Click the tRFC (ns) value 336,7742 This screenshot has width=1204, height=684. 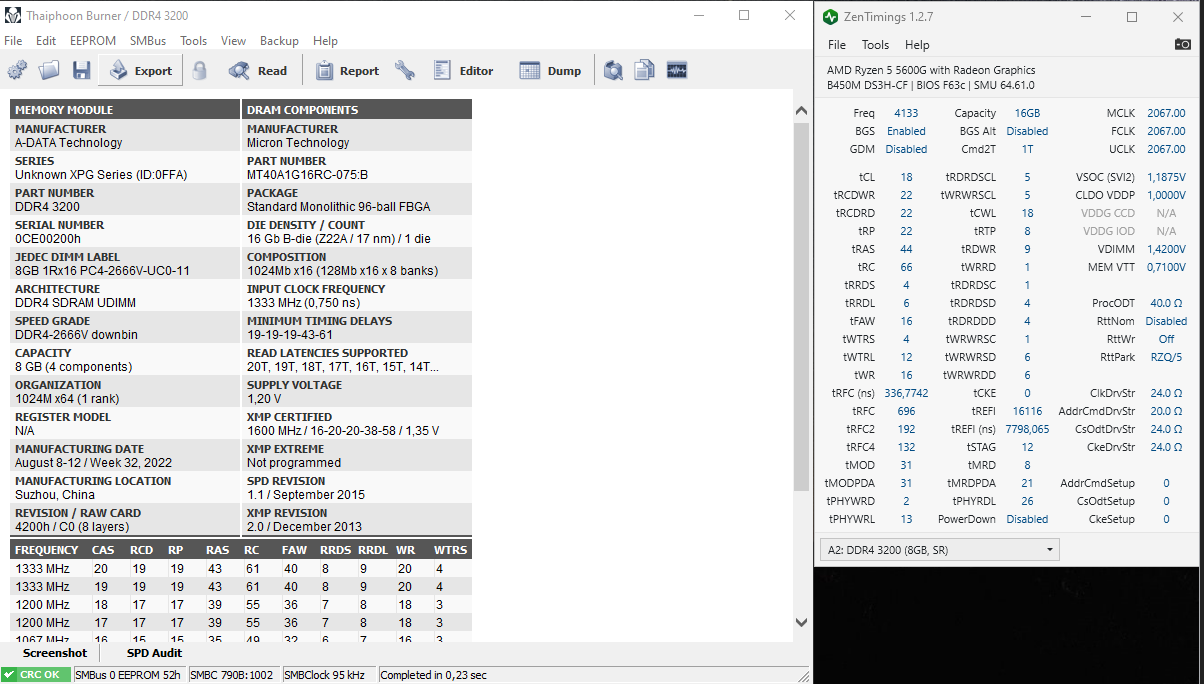click(x=906, y=393)
